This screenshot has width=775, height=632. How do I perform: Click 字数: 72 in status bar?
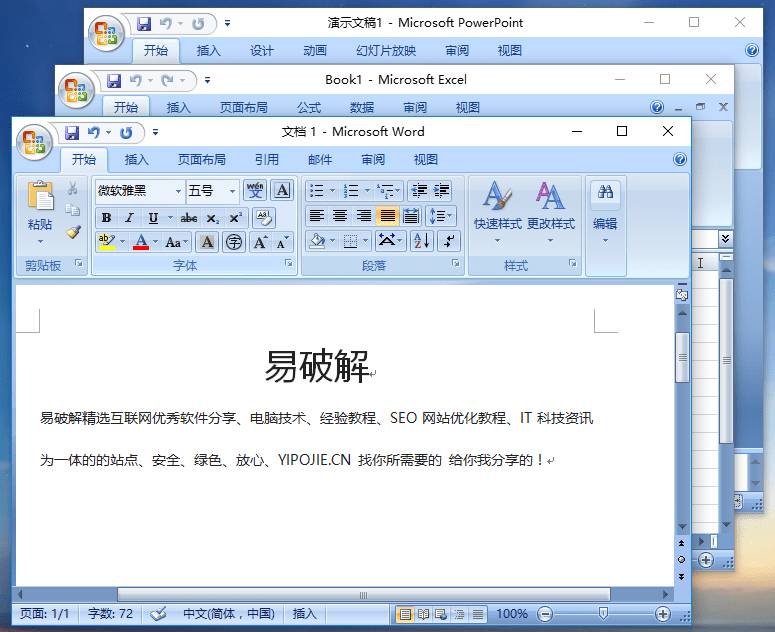pos(110,614)
